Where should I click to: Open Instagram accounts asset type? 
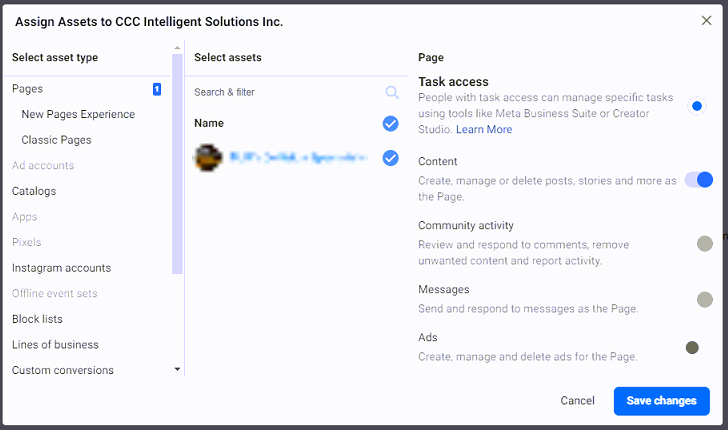pos(61,268)
